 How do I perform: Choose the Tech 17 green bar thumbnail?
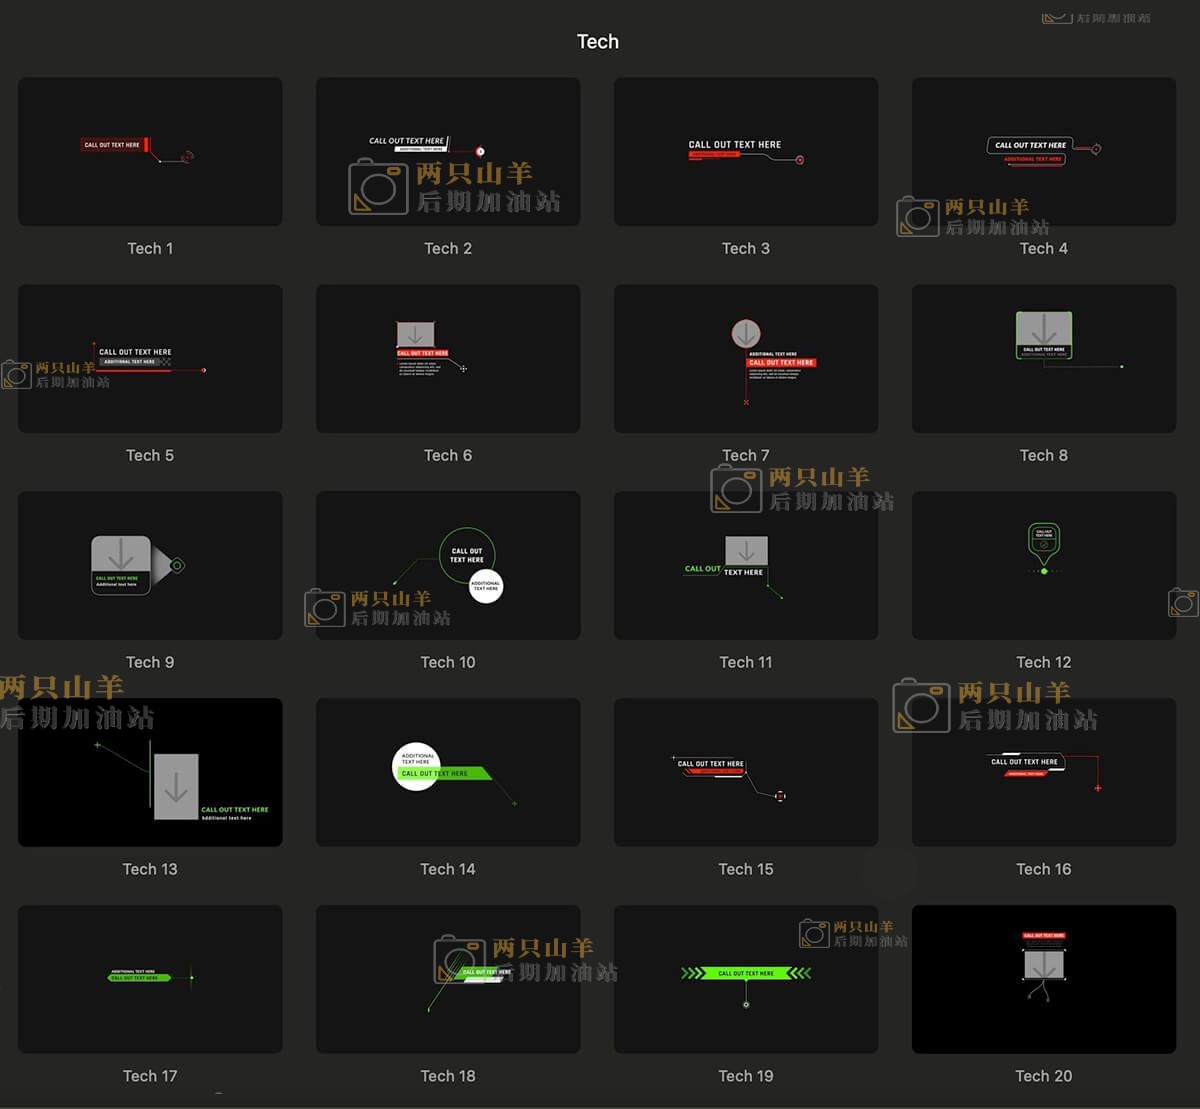click(150, 980)
